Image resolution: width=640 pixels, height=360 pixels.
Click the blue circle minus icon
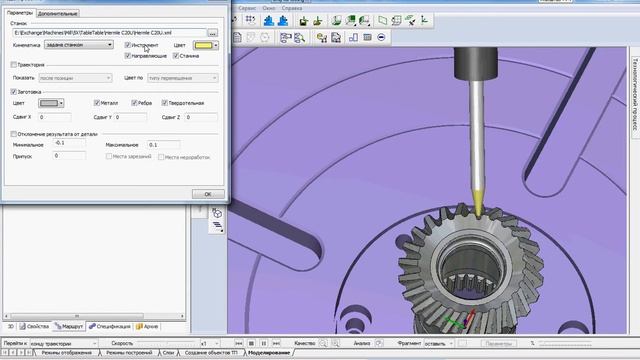tap(381, 38)
